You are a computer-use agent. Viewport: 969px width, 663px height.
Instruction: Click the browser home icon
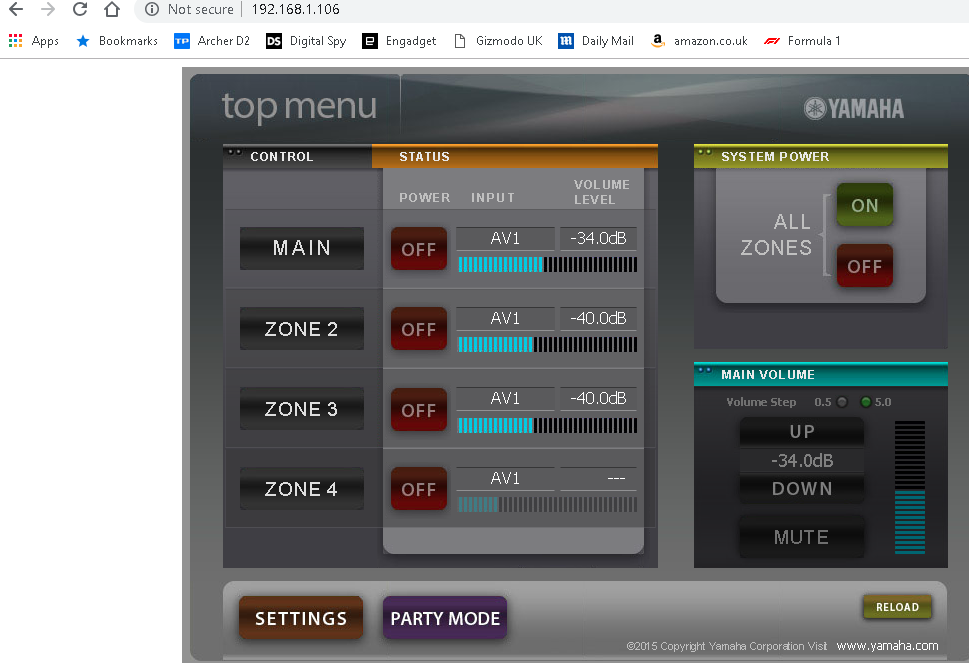tap(112, 10)
